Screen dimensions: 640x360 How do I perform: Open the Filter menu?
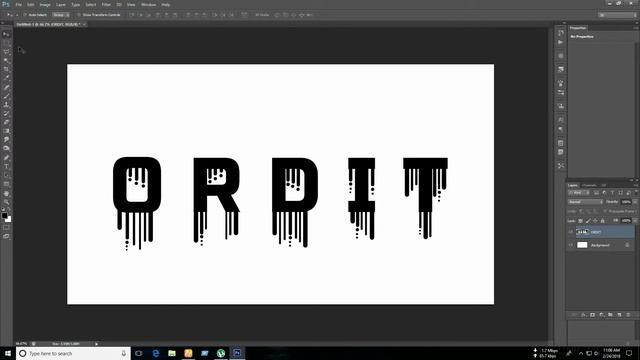106,4
